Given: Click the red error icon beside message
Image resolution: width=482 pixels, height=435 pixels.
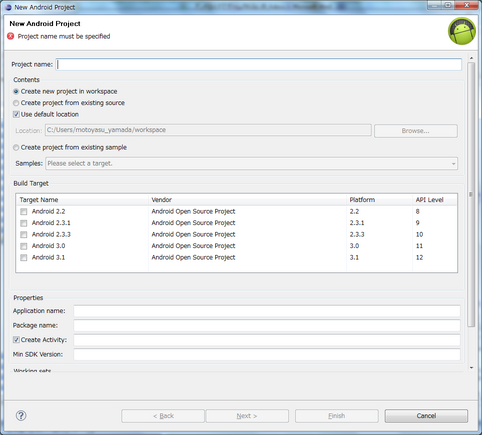Looking at the screenshot, I should pos(11,36).
